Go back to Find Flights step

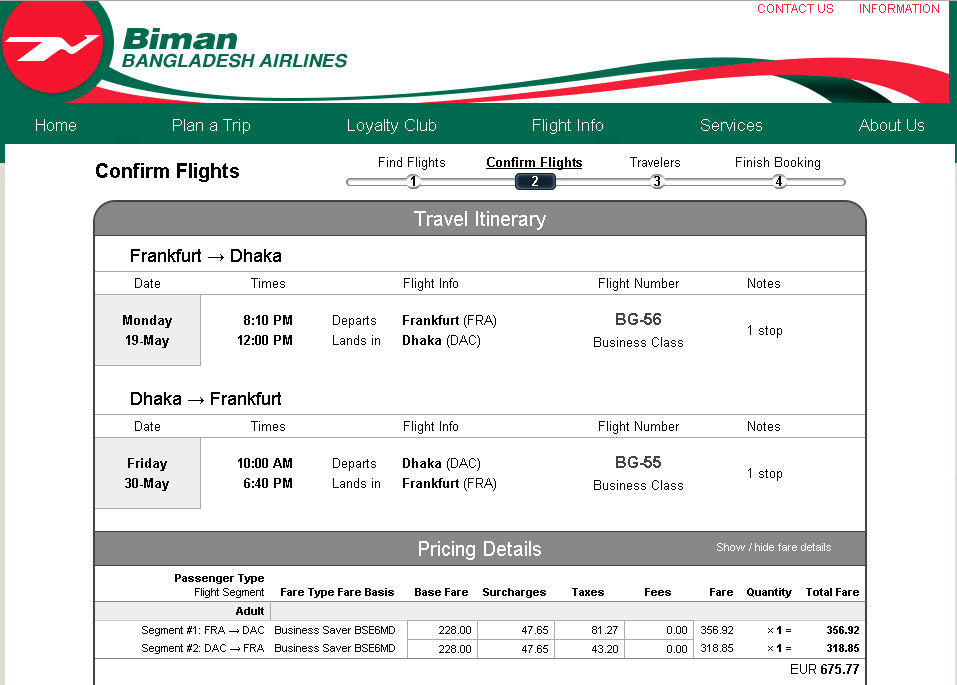click(411, 162)
